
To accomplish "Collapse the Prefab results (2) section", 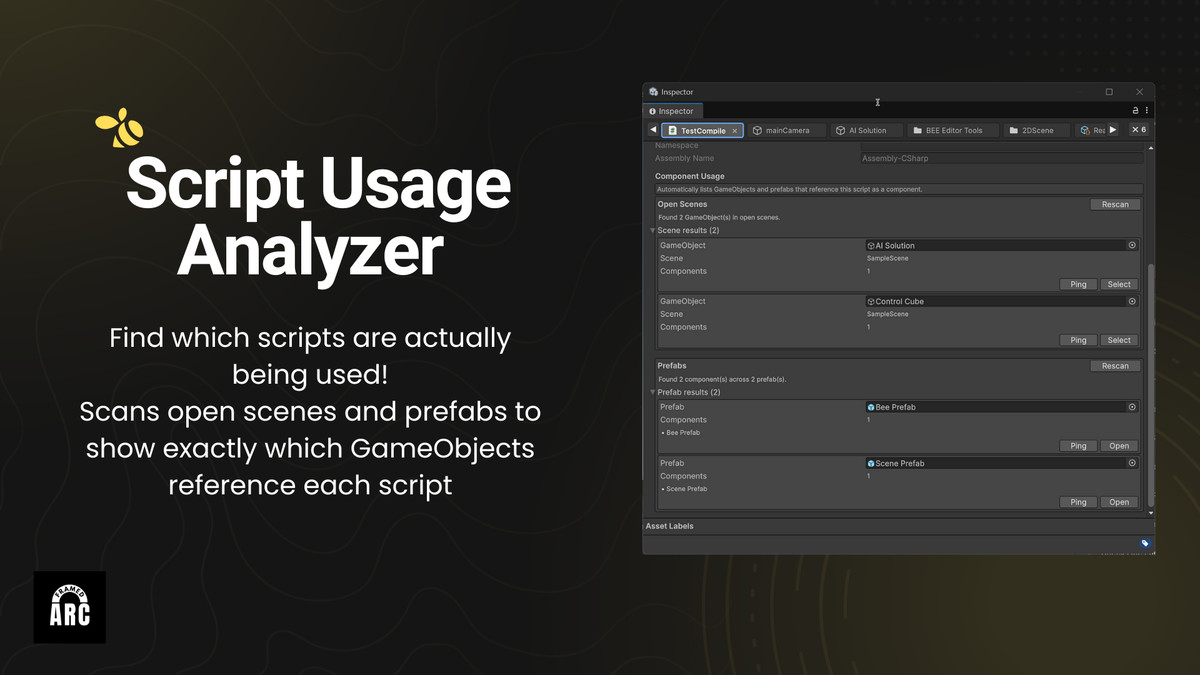I will [652, 392].
